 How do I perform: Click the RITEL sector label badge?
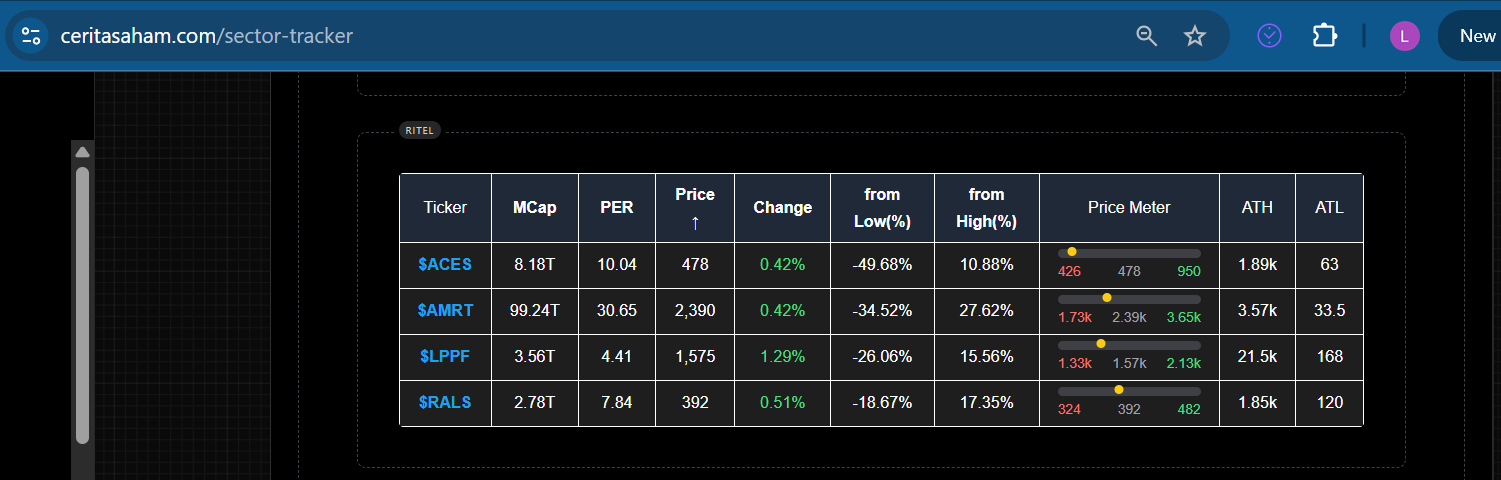pos(420,131)
